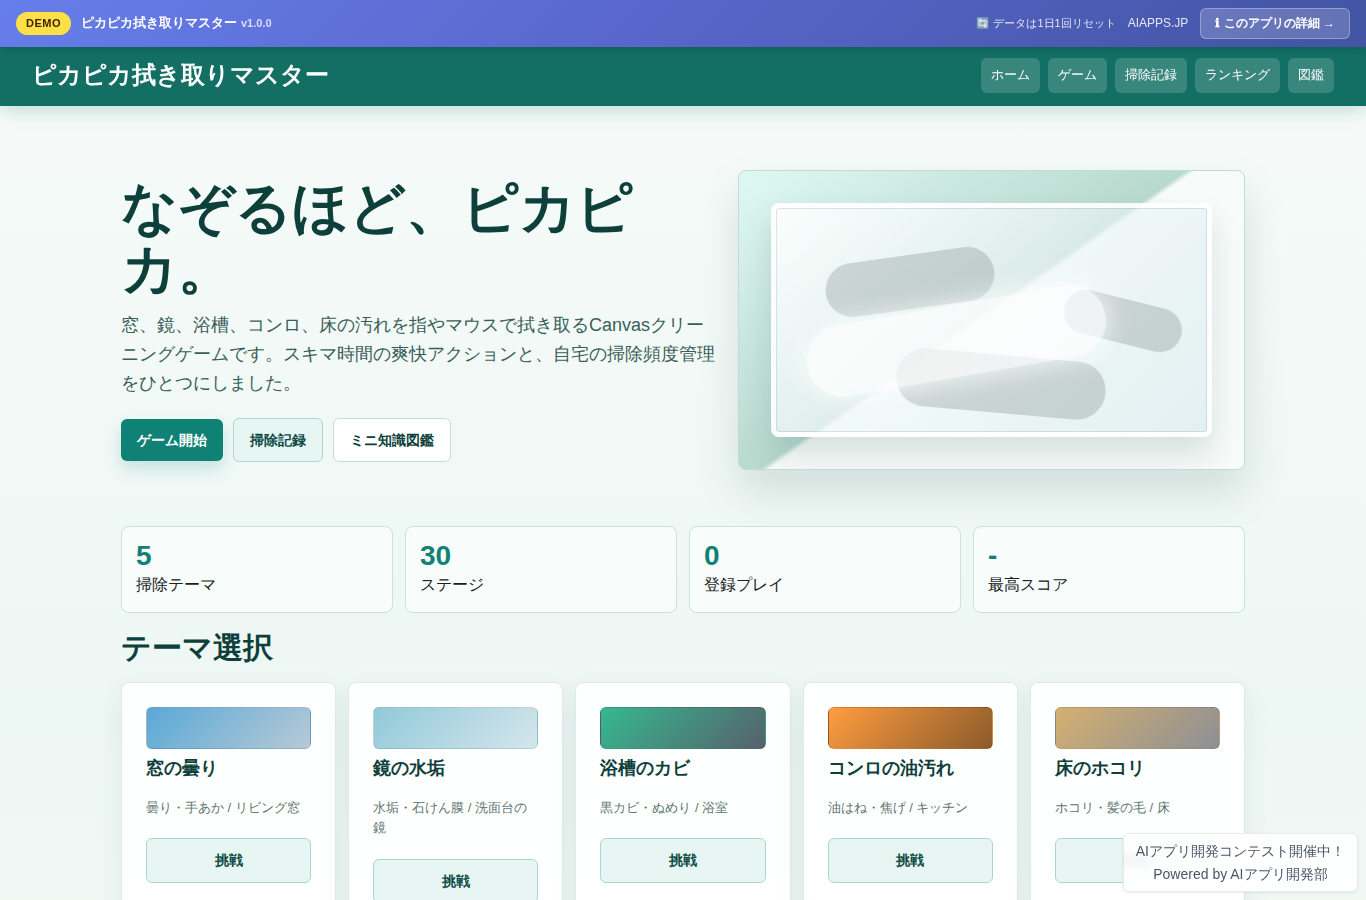Click the テーマ選択 heading
Screen dimensions: 1366x900
[197, 648]
